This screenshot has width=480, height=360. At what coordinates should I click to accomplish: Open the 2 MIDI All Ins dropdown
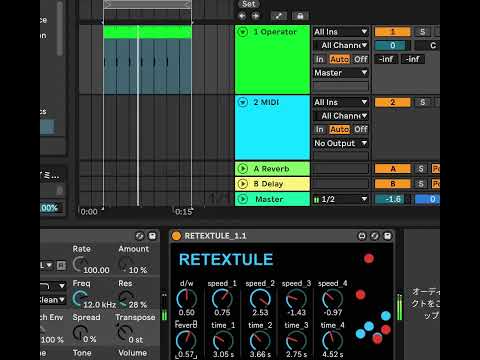click(x=341, y=102)
